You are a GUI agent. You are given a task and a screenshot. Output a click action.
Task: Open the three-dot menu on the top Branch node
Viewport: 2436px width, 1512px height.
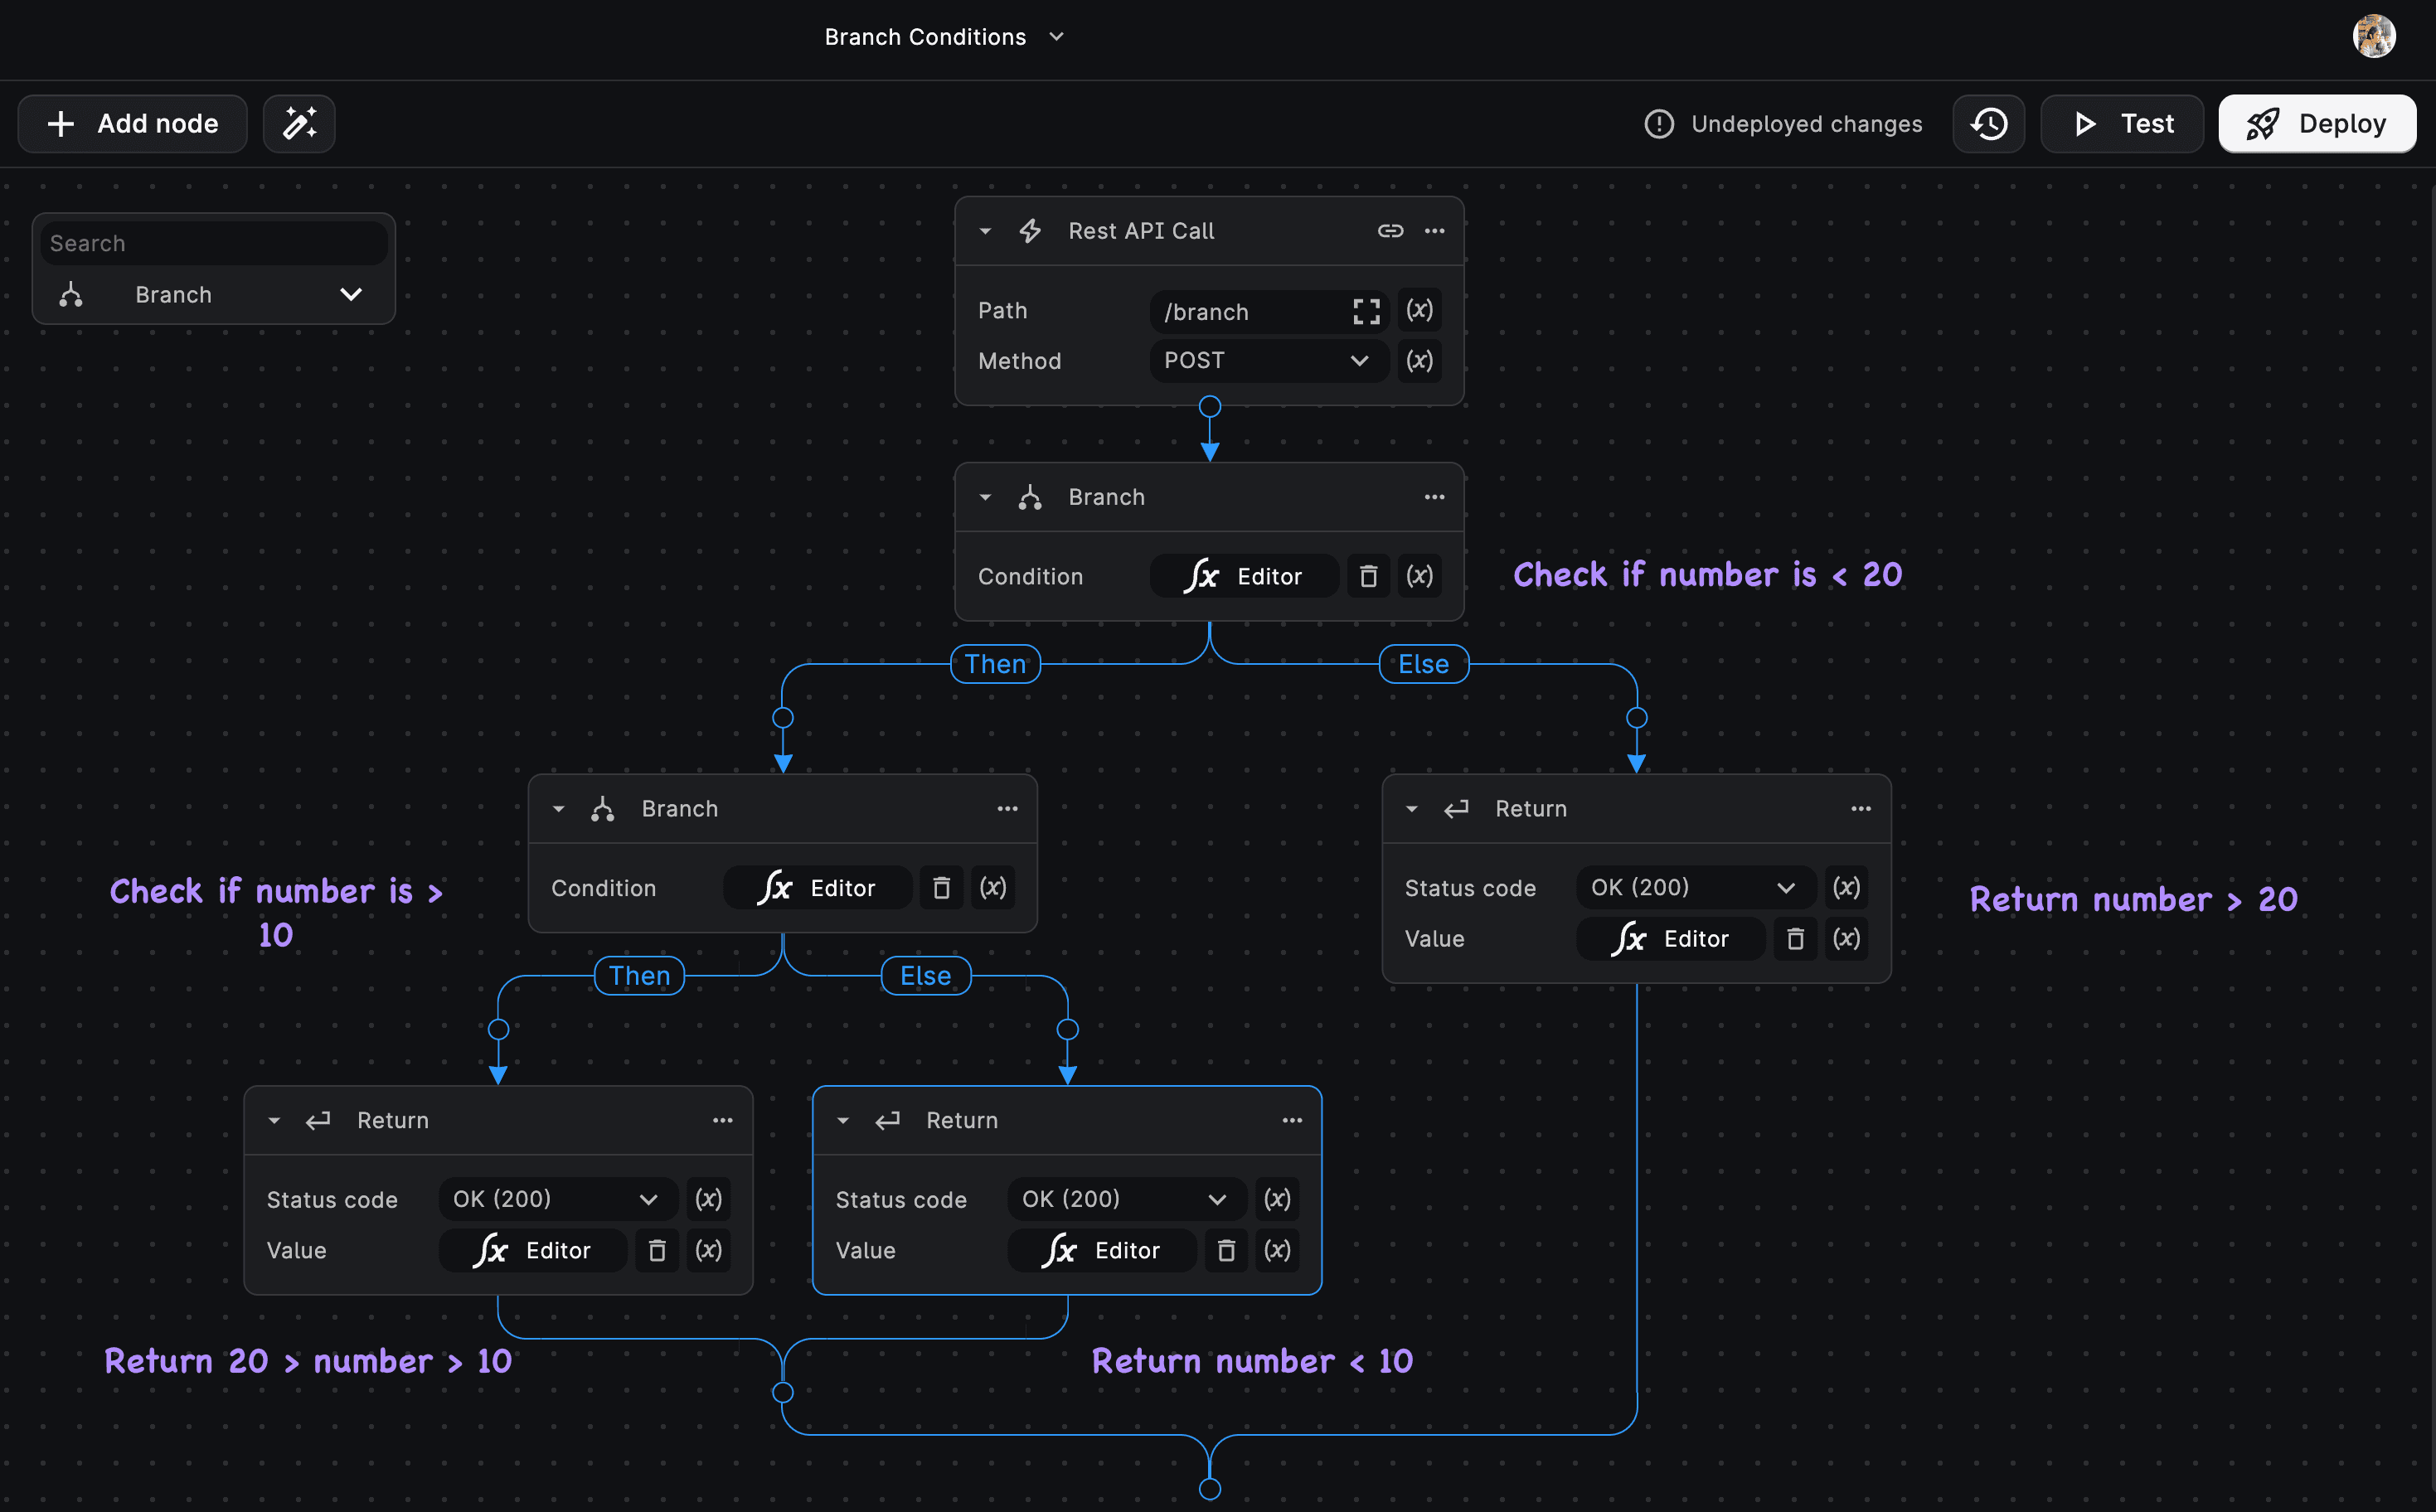point(1434,497)
